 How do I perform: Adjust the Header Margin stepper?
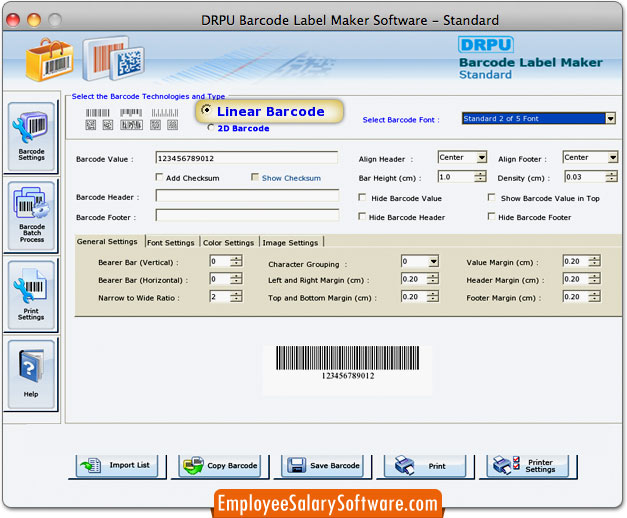click(595, 278)
